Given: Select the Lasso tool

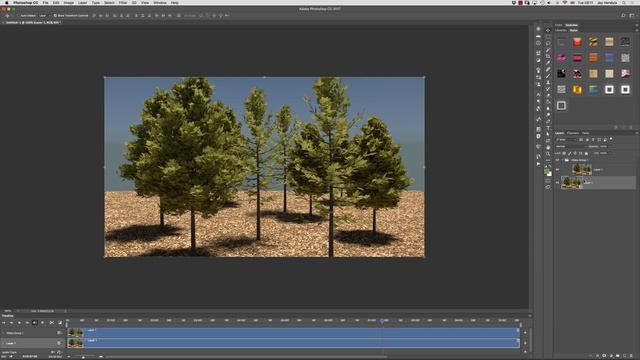Looking at the screenshot, I should pos(548,43).
